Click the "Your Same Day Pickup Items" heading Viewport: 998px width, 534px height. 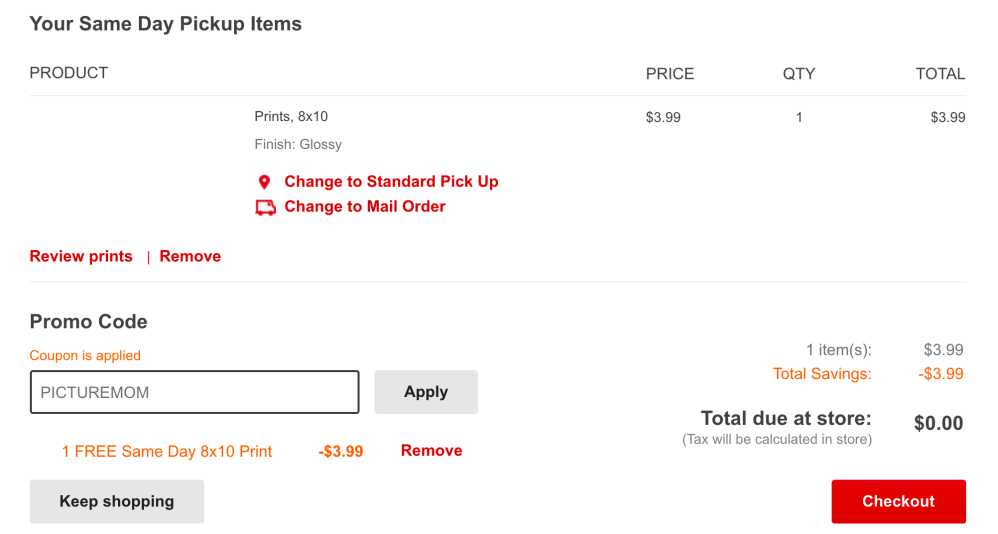pos(165,24)
